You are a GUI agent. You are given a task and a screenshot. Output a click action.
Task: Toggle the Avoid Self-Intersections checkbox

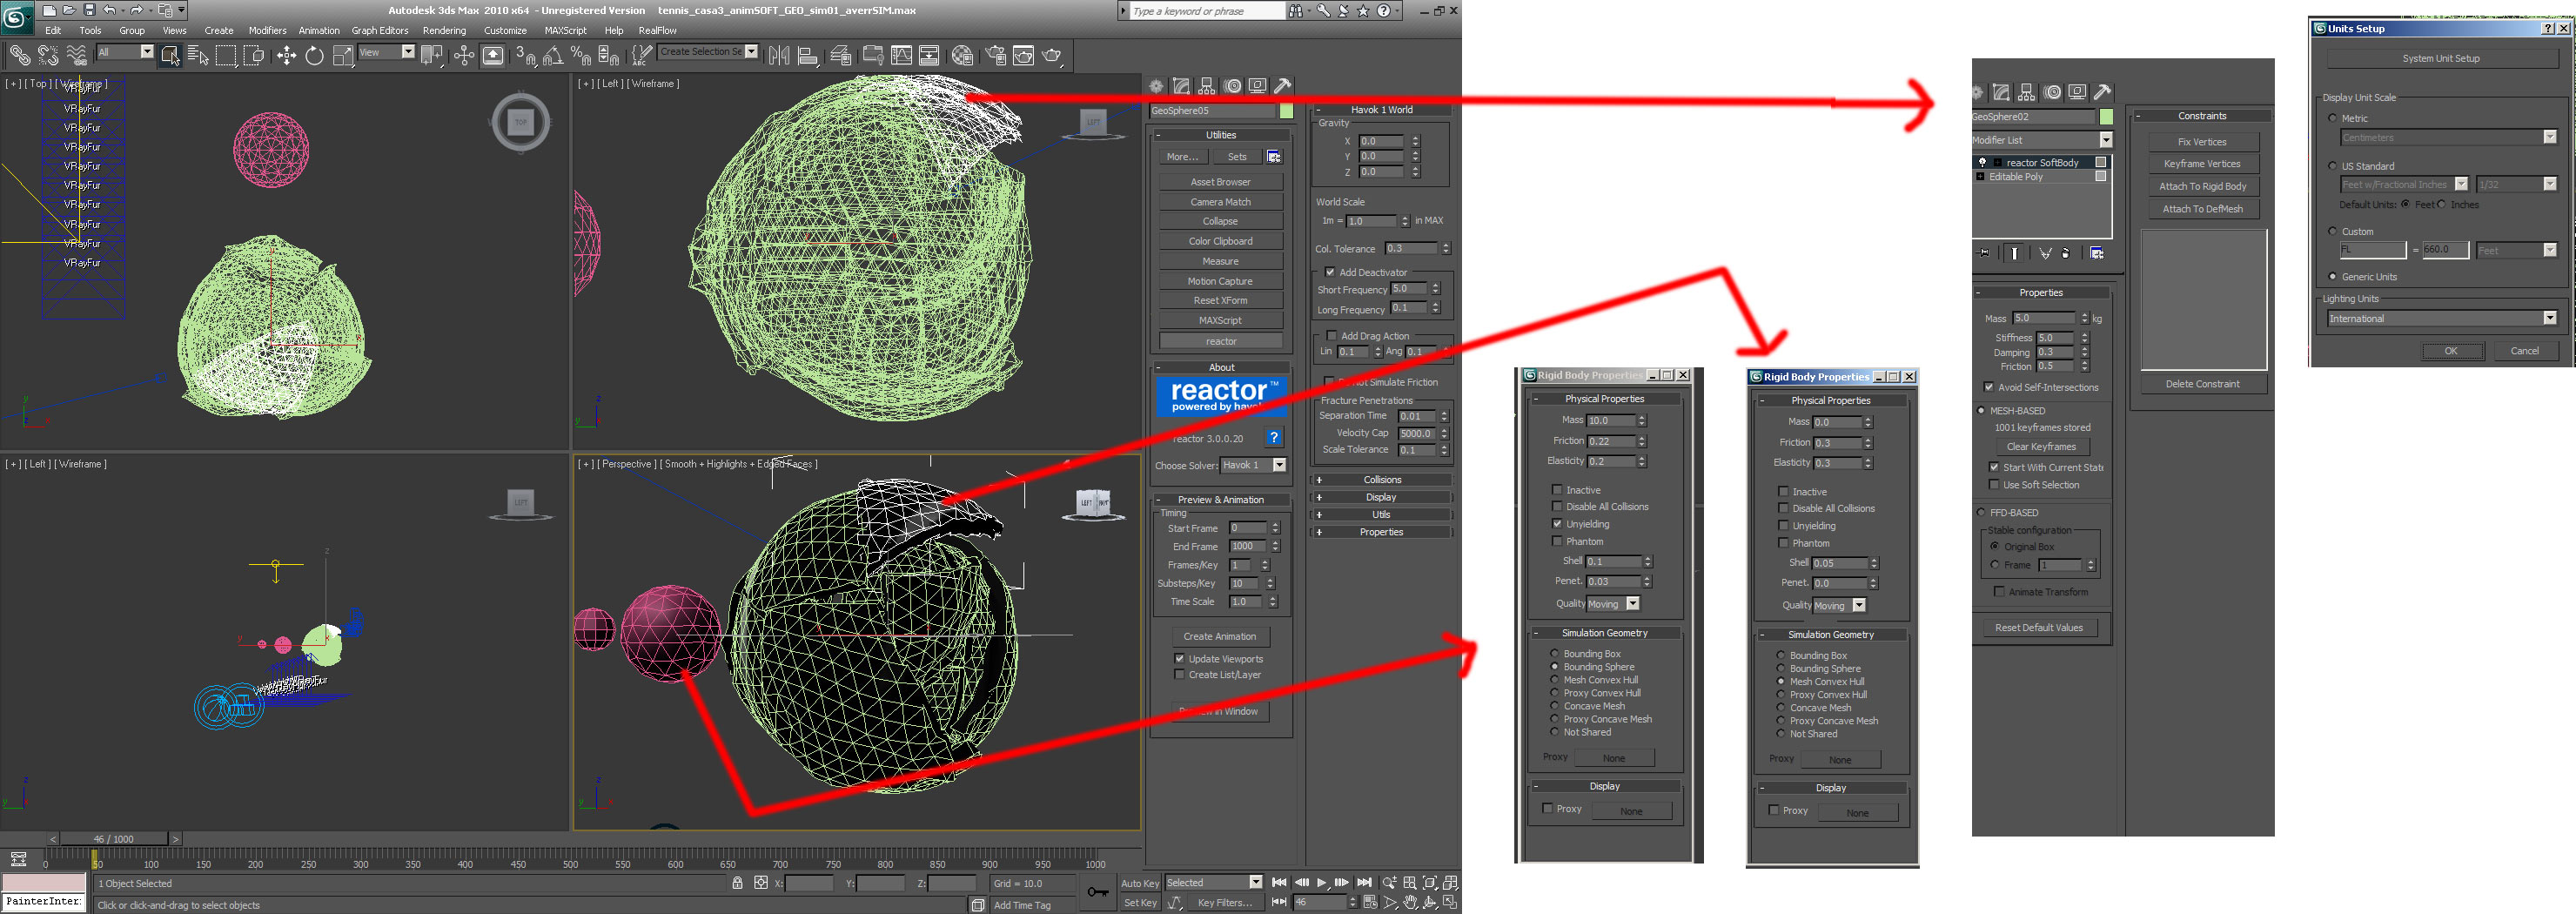[x=1989, y=387]
